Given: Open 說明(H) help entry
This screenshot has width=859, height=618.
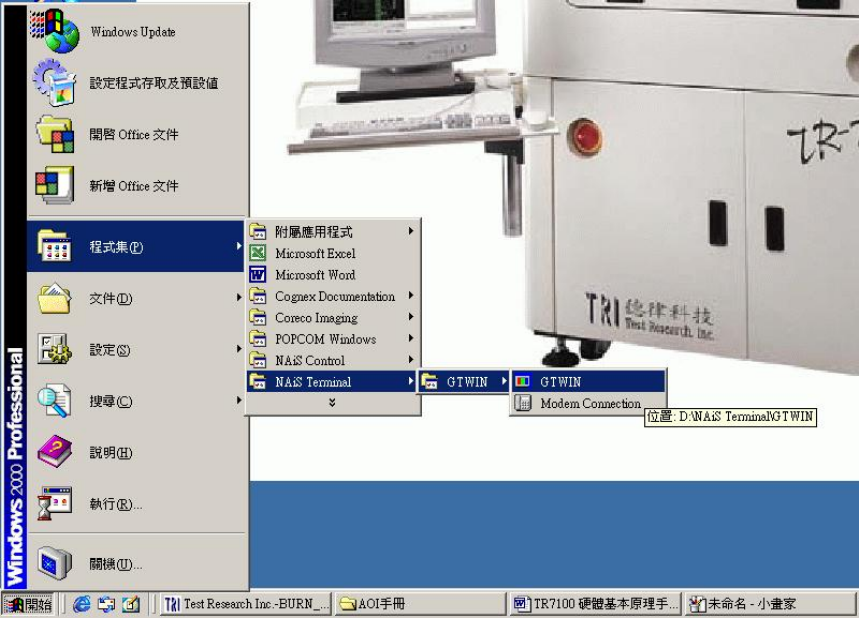Looking at the screenshot, I should (x=135, y=453).
